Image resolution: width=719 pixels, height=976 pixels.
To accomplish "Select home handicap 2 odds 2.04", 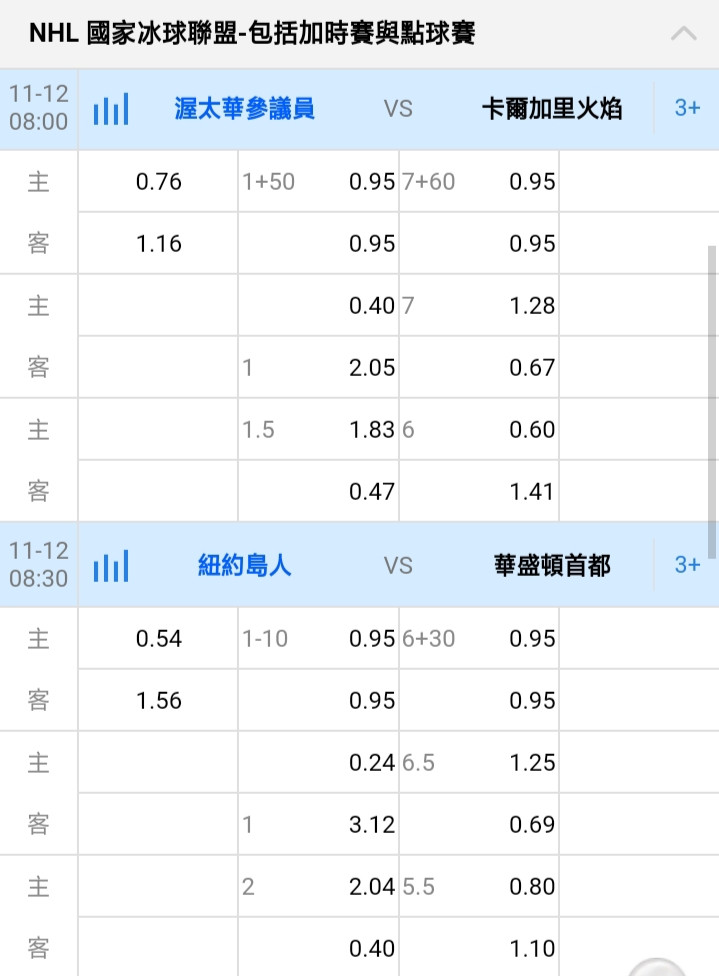I will click(319, 886).
